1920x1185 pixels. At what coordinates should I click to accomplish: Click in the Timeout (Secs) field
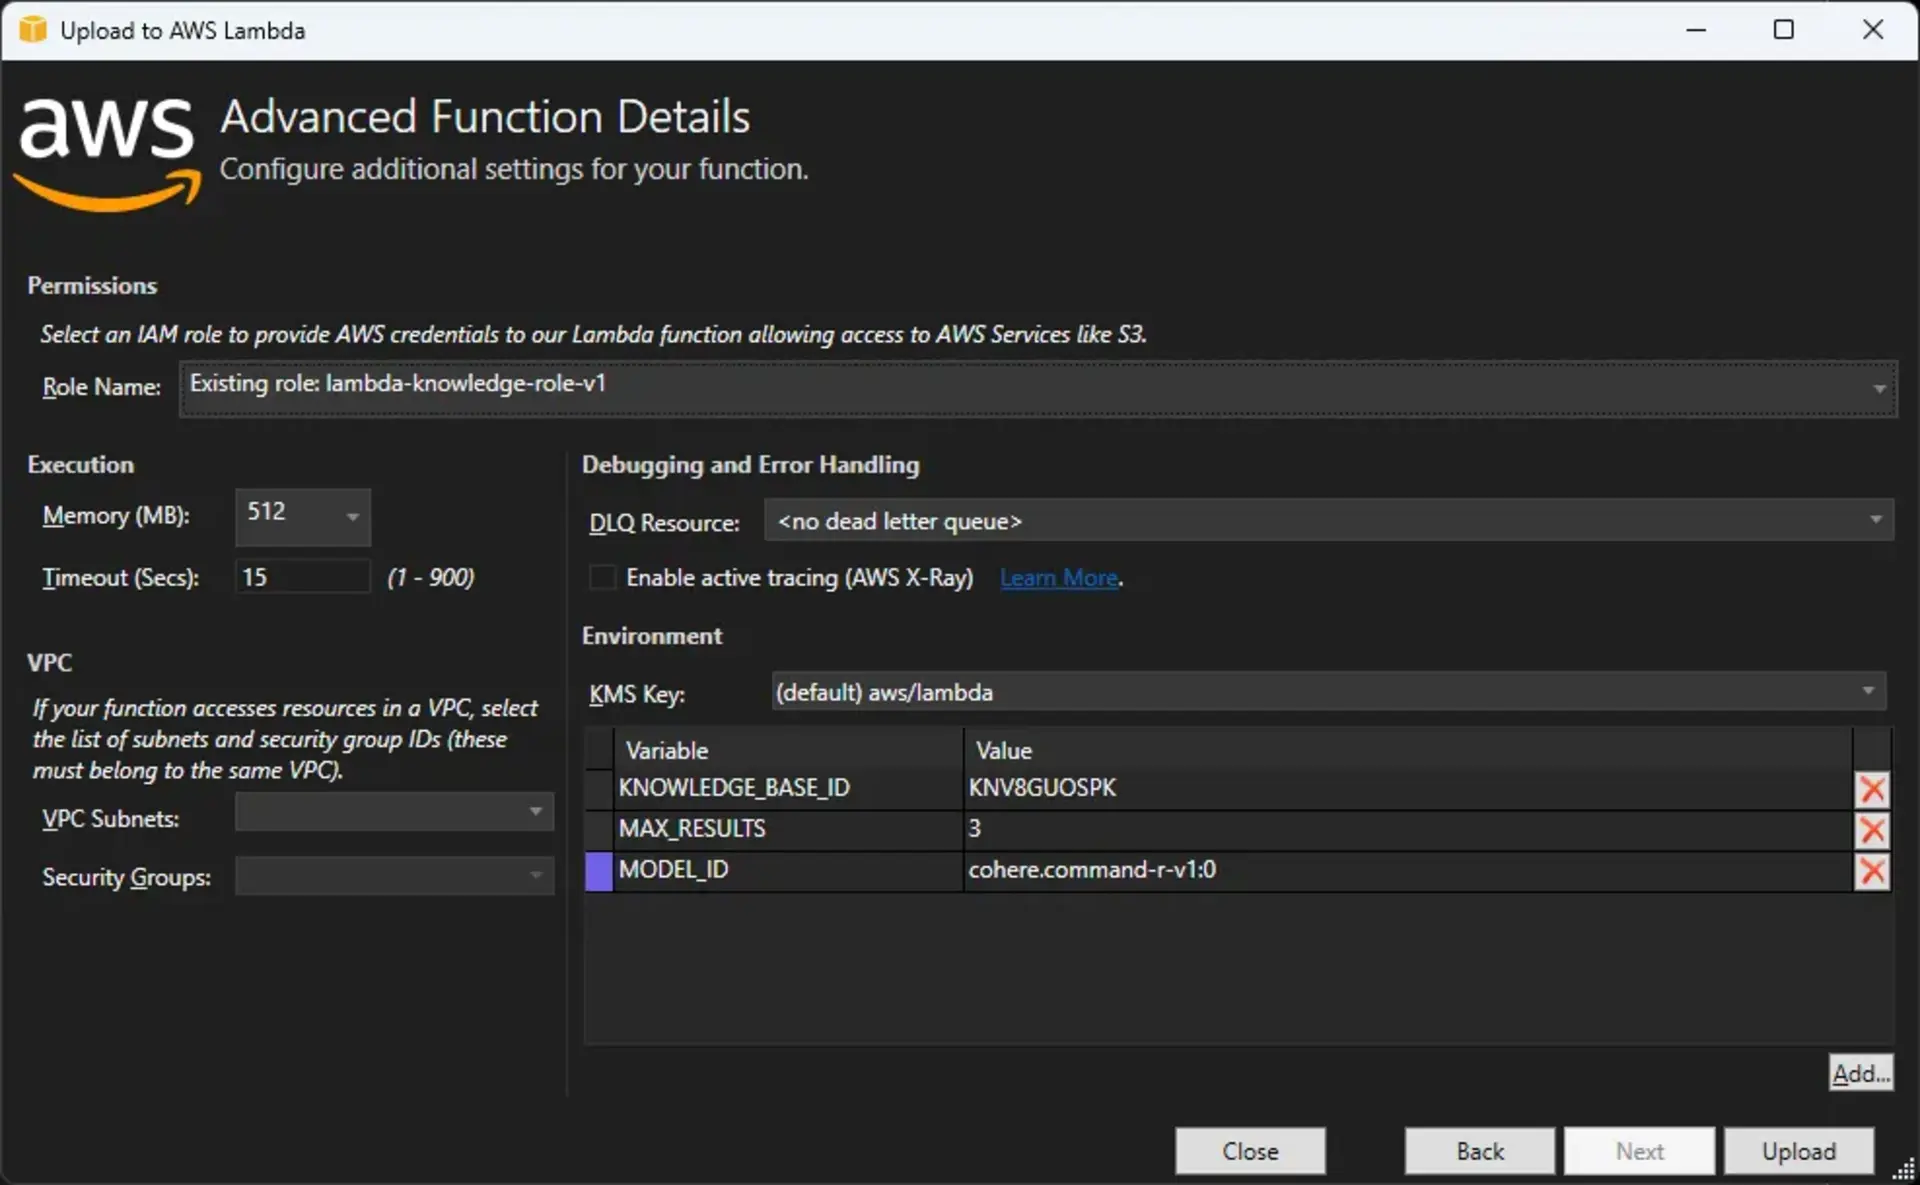(x=302, y=577)
